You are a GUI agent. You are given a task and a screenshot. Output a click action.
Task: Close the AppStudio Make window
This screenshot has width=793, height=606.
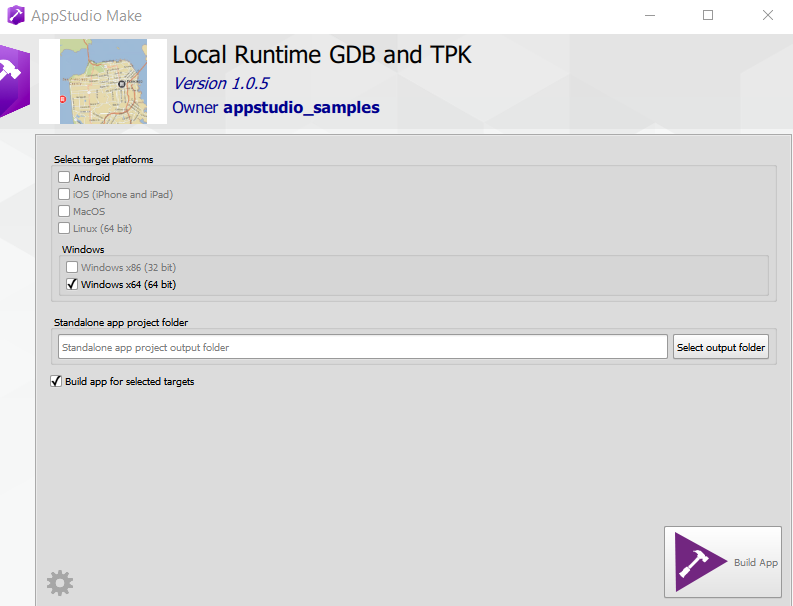point(768,16)
